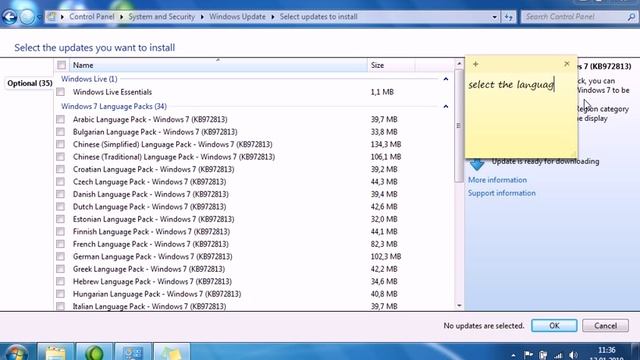Check Czech Language Pack checkbox

point(61,182)
